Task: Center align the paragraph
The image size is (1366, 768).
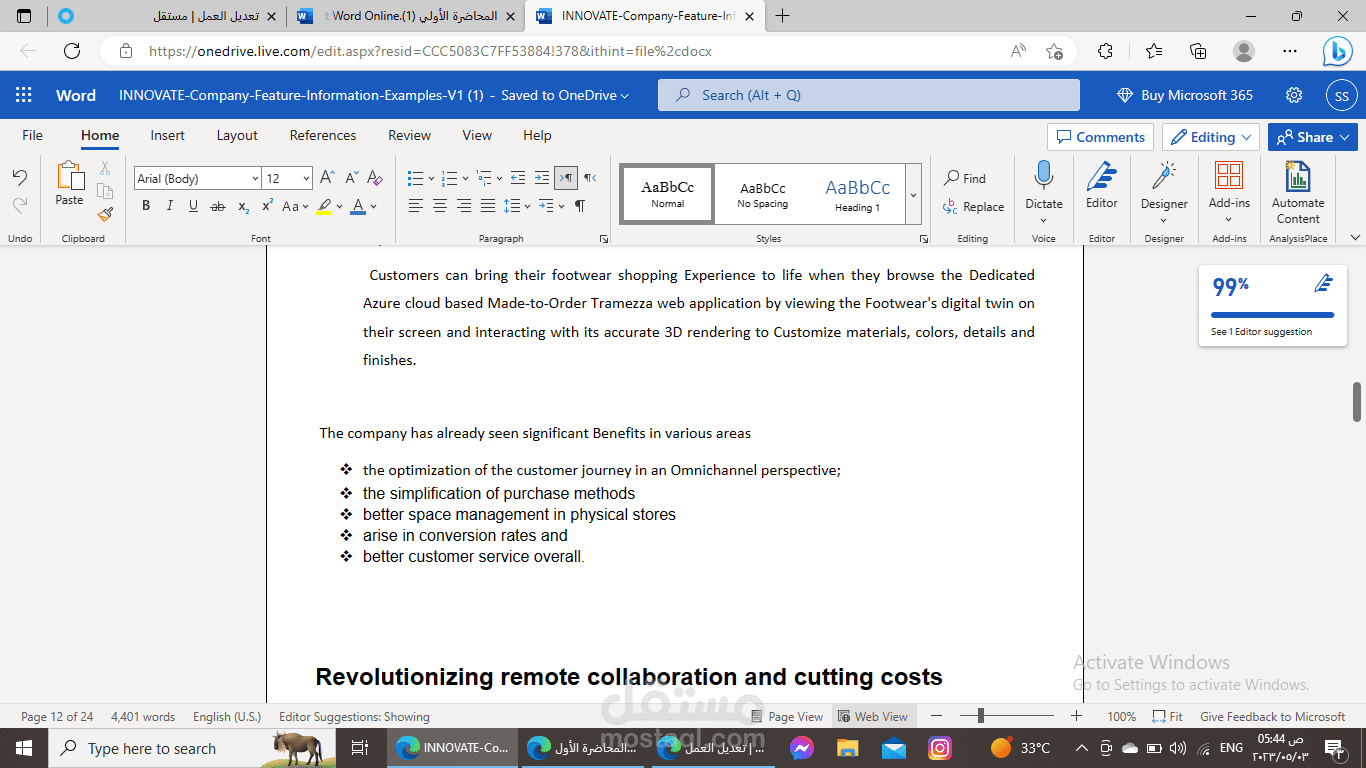Action: point(440,206)
